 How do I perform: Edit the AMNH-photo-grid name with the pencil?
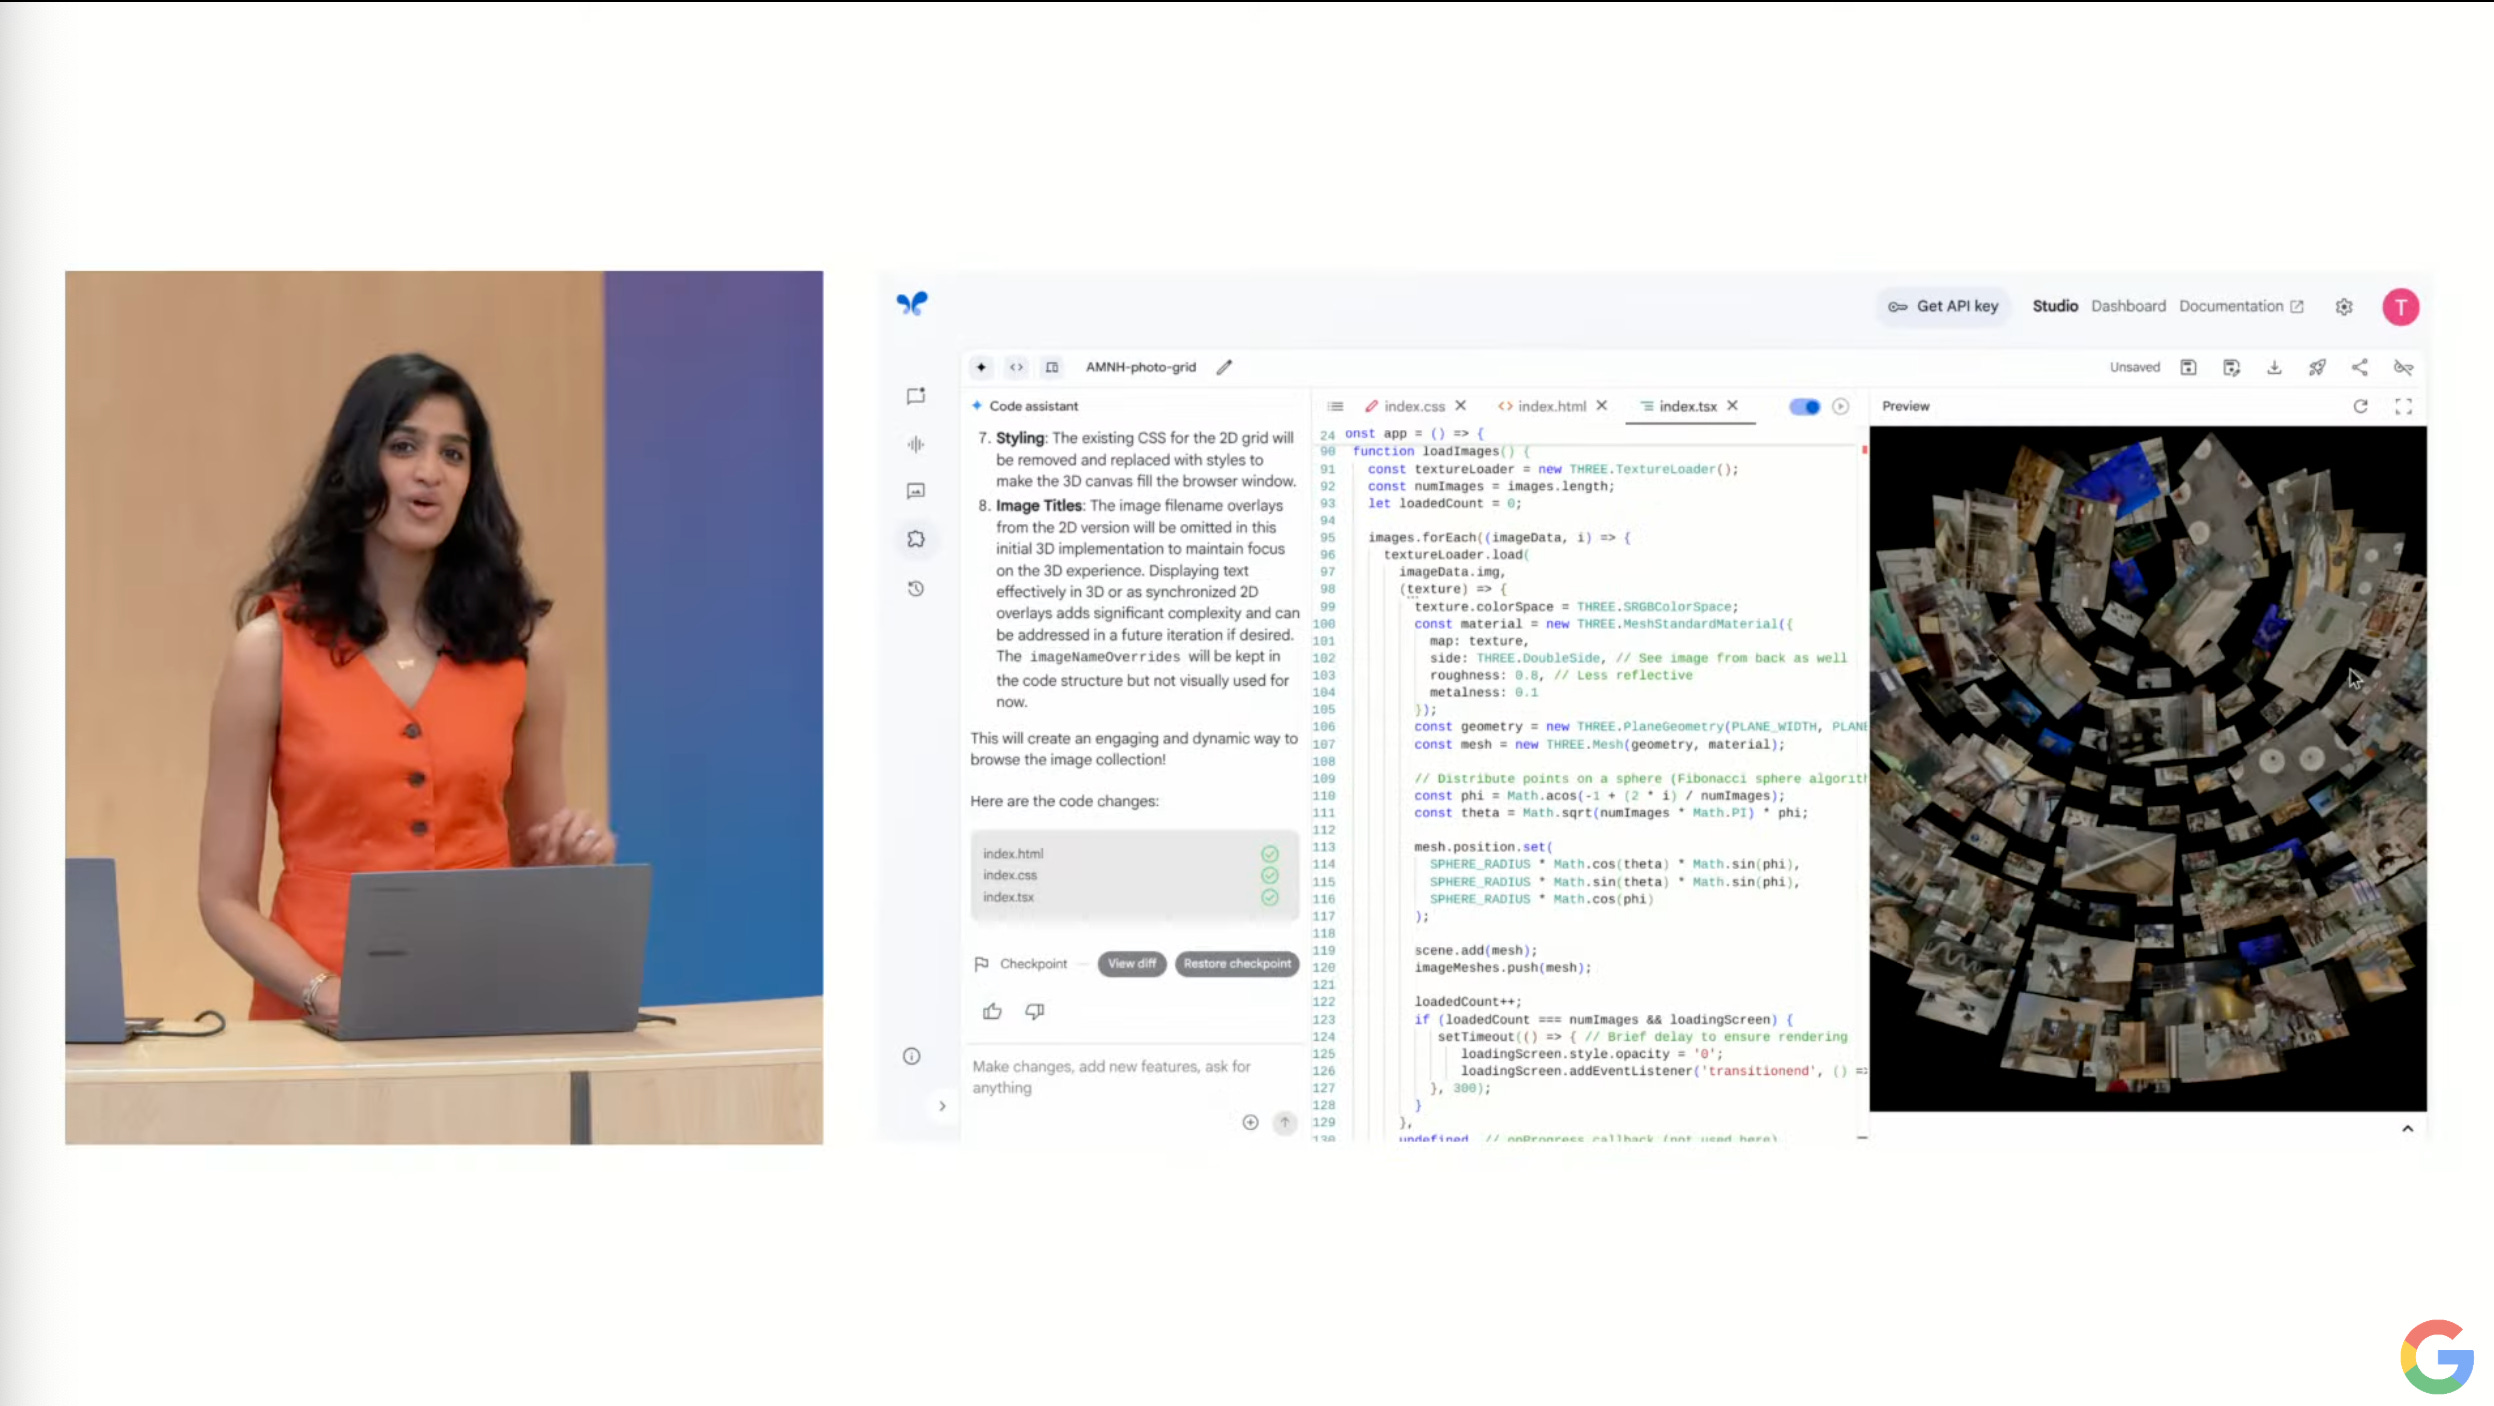tap(1224, 367)
